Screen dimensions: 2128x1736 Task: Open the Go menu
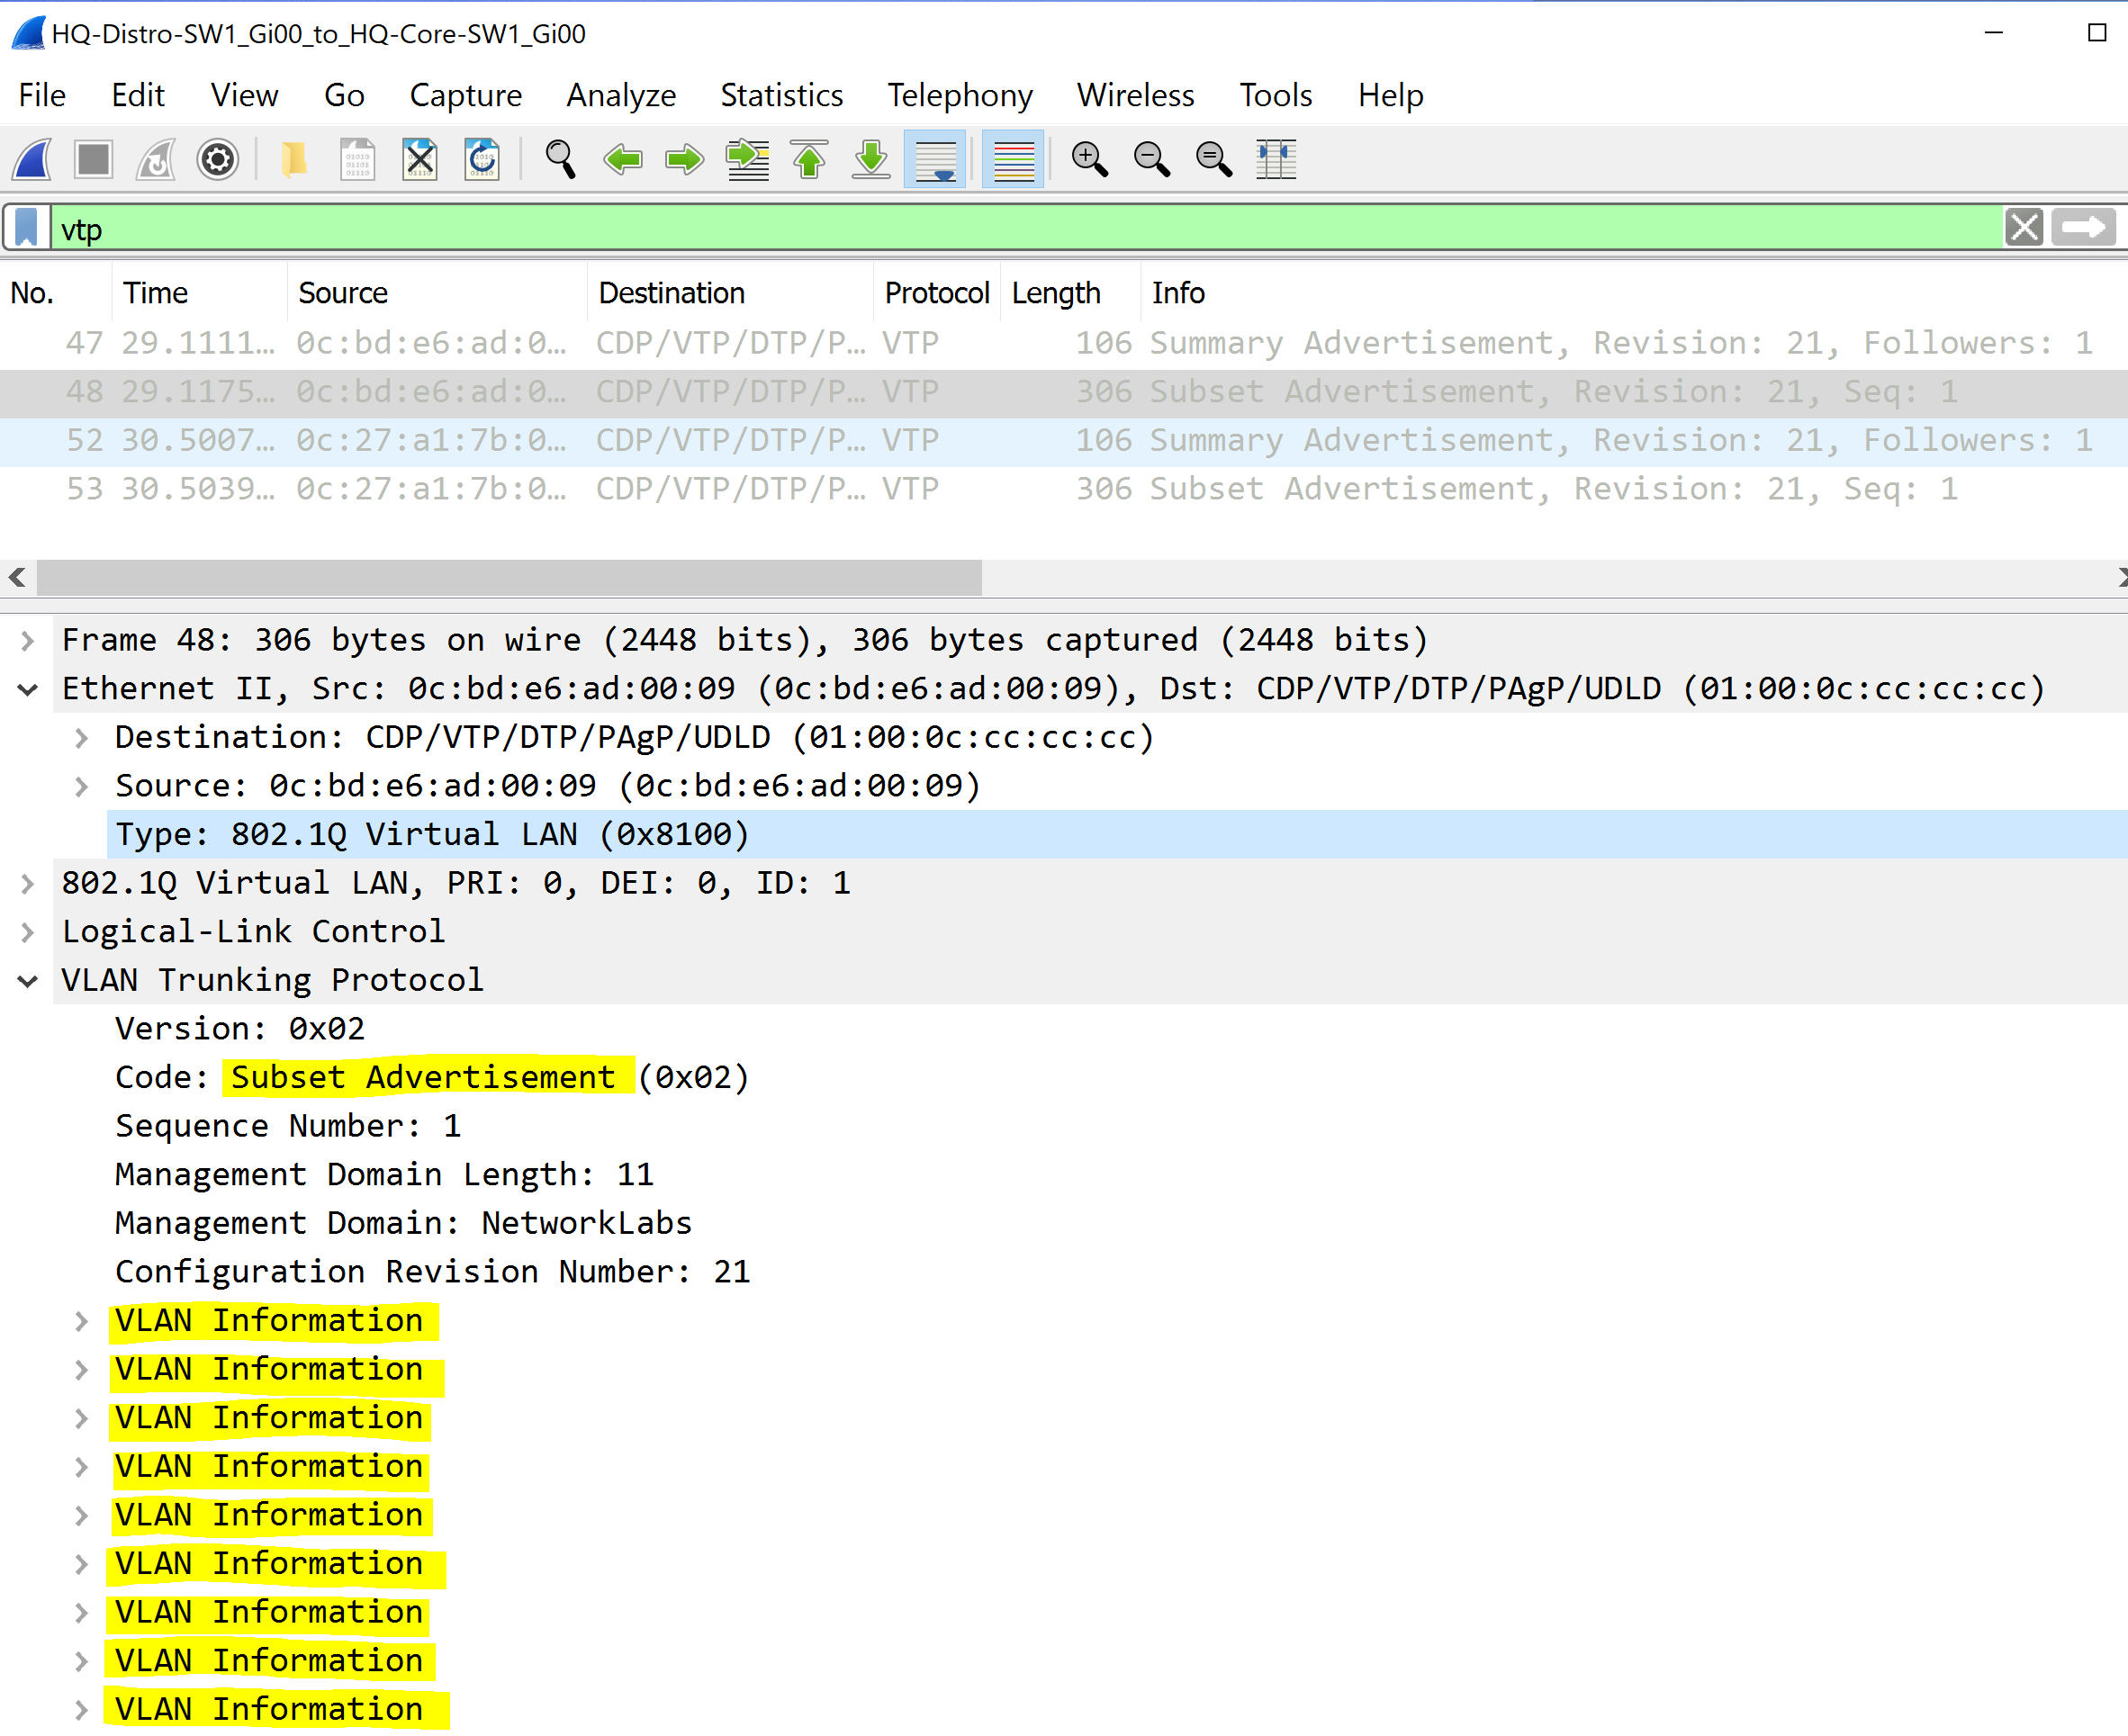coord(344,95)
